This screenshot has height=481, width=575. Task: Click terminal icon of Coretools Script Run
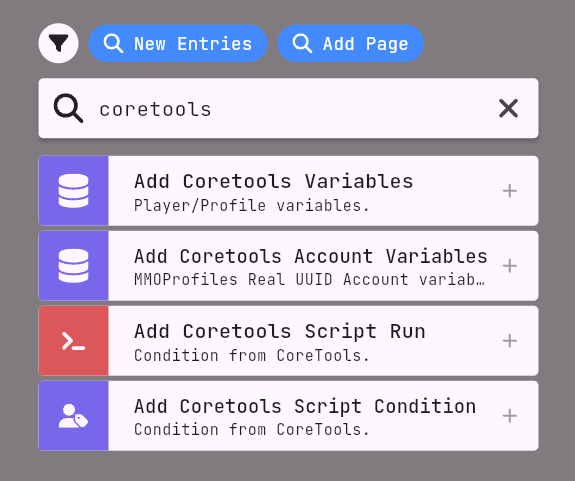[73, 341]
